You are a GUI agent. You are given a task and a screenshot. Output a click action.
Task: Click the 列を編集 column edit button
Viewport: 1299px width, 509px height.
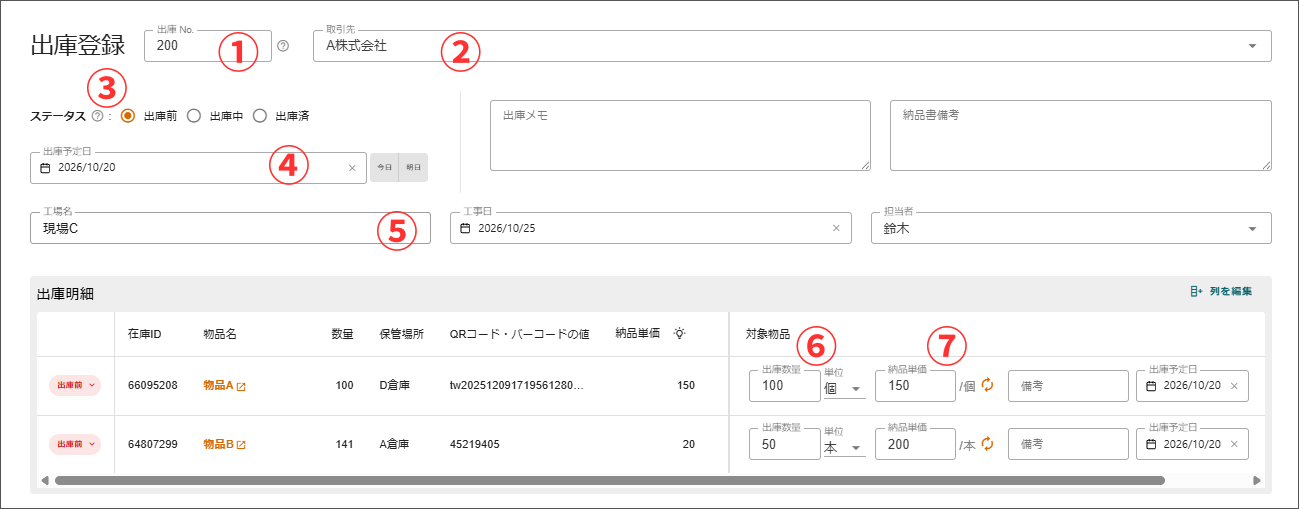(x=1221, y=292)
